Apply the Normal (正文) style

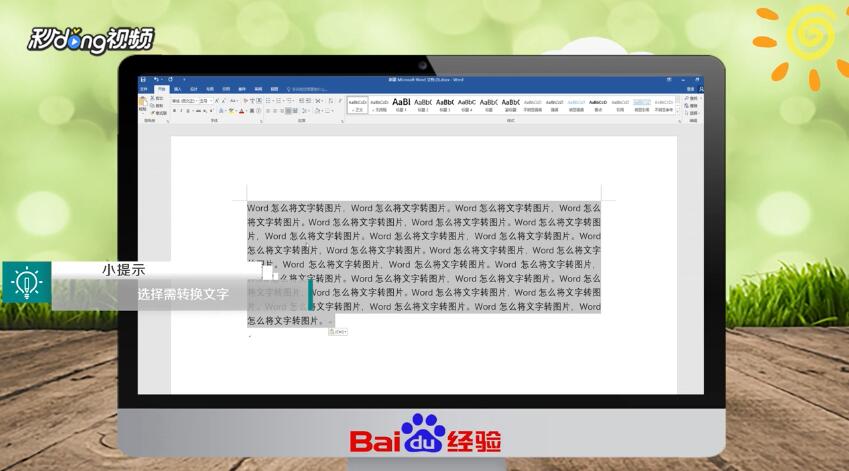click(x=357, y=105)
